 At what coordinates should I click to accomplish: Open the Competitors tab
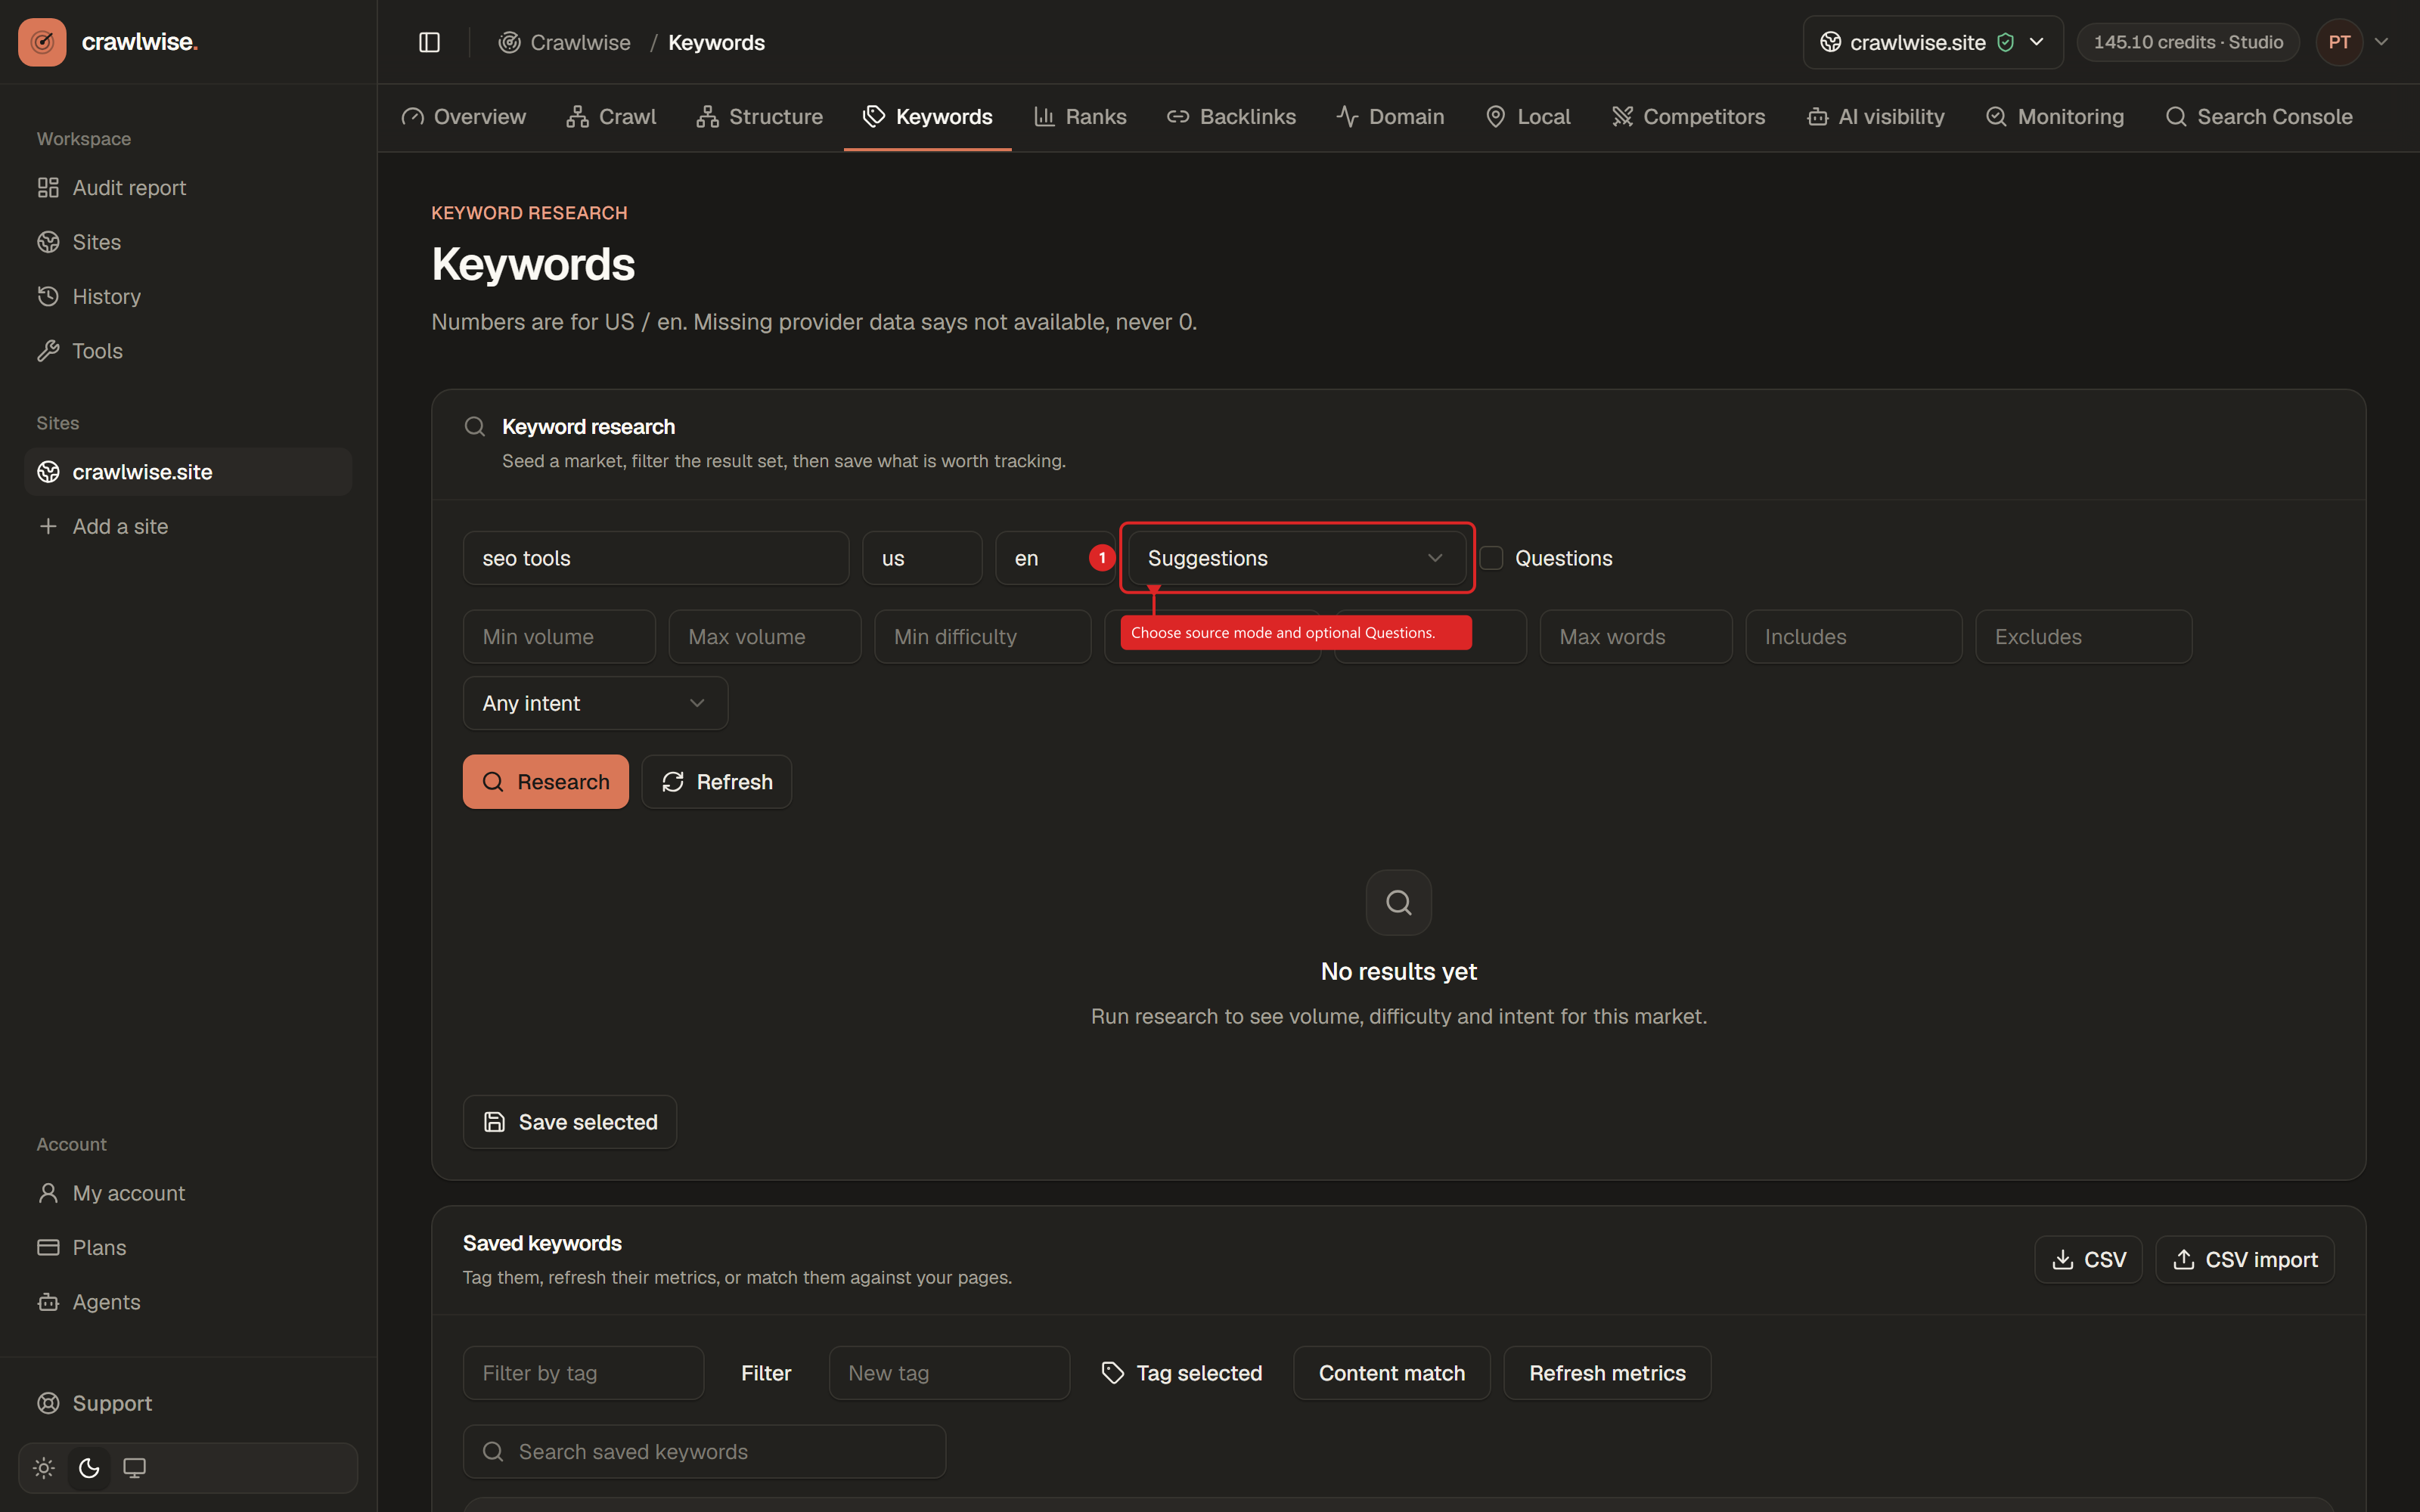coord(1688,117)
